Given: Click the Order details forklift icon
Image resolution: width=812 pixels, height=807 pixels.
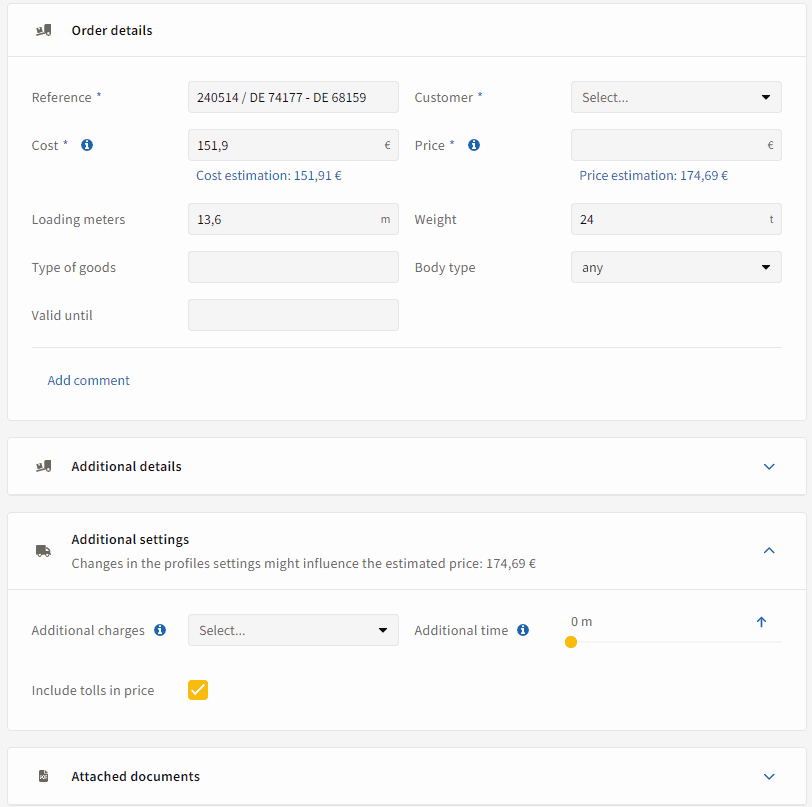Looking at the screenshot, I should click(43, 30).
